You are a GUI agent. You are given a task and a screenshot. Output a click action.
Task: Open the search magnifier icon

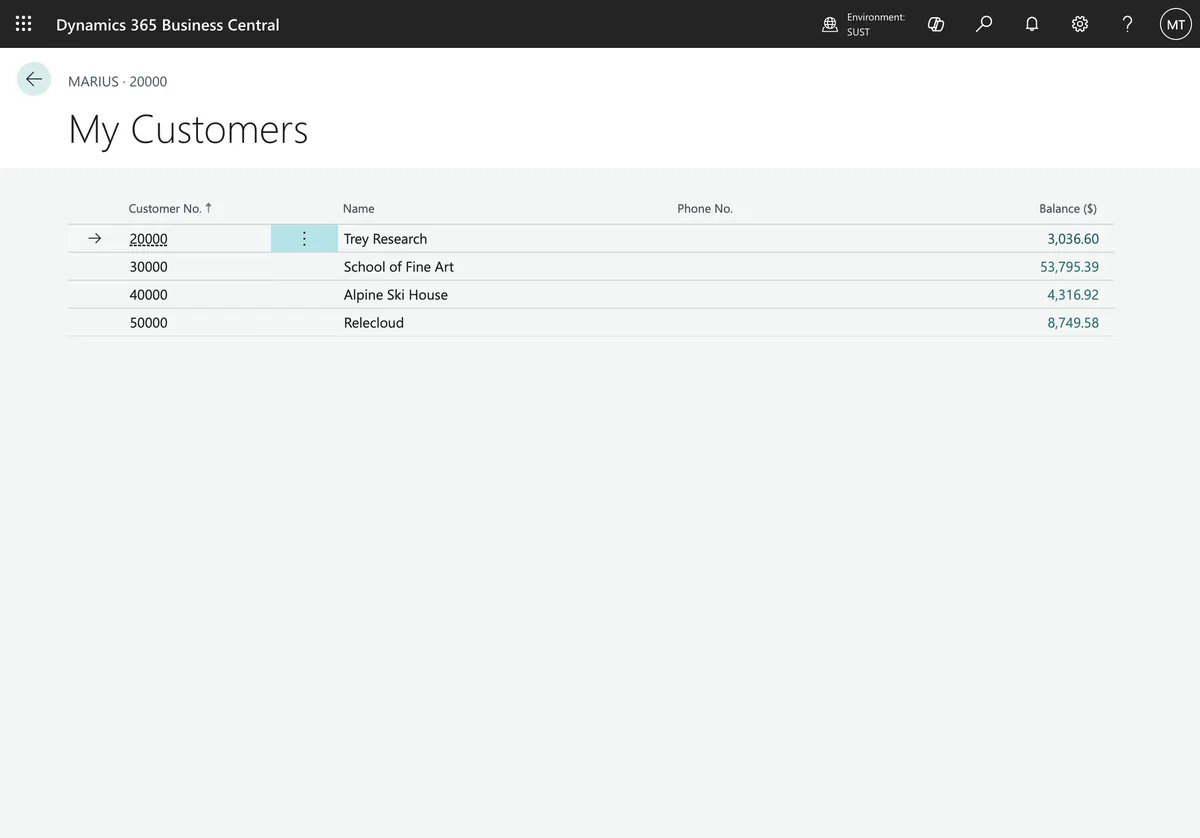coord(984,24)
